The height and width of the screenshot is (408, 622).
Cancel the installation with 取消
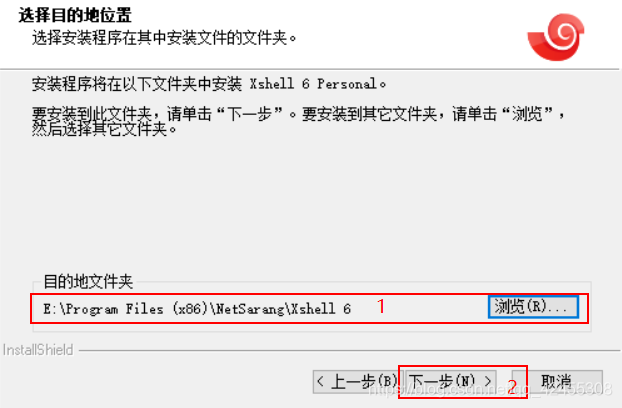pos(557,382)
